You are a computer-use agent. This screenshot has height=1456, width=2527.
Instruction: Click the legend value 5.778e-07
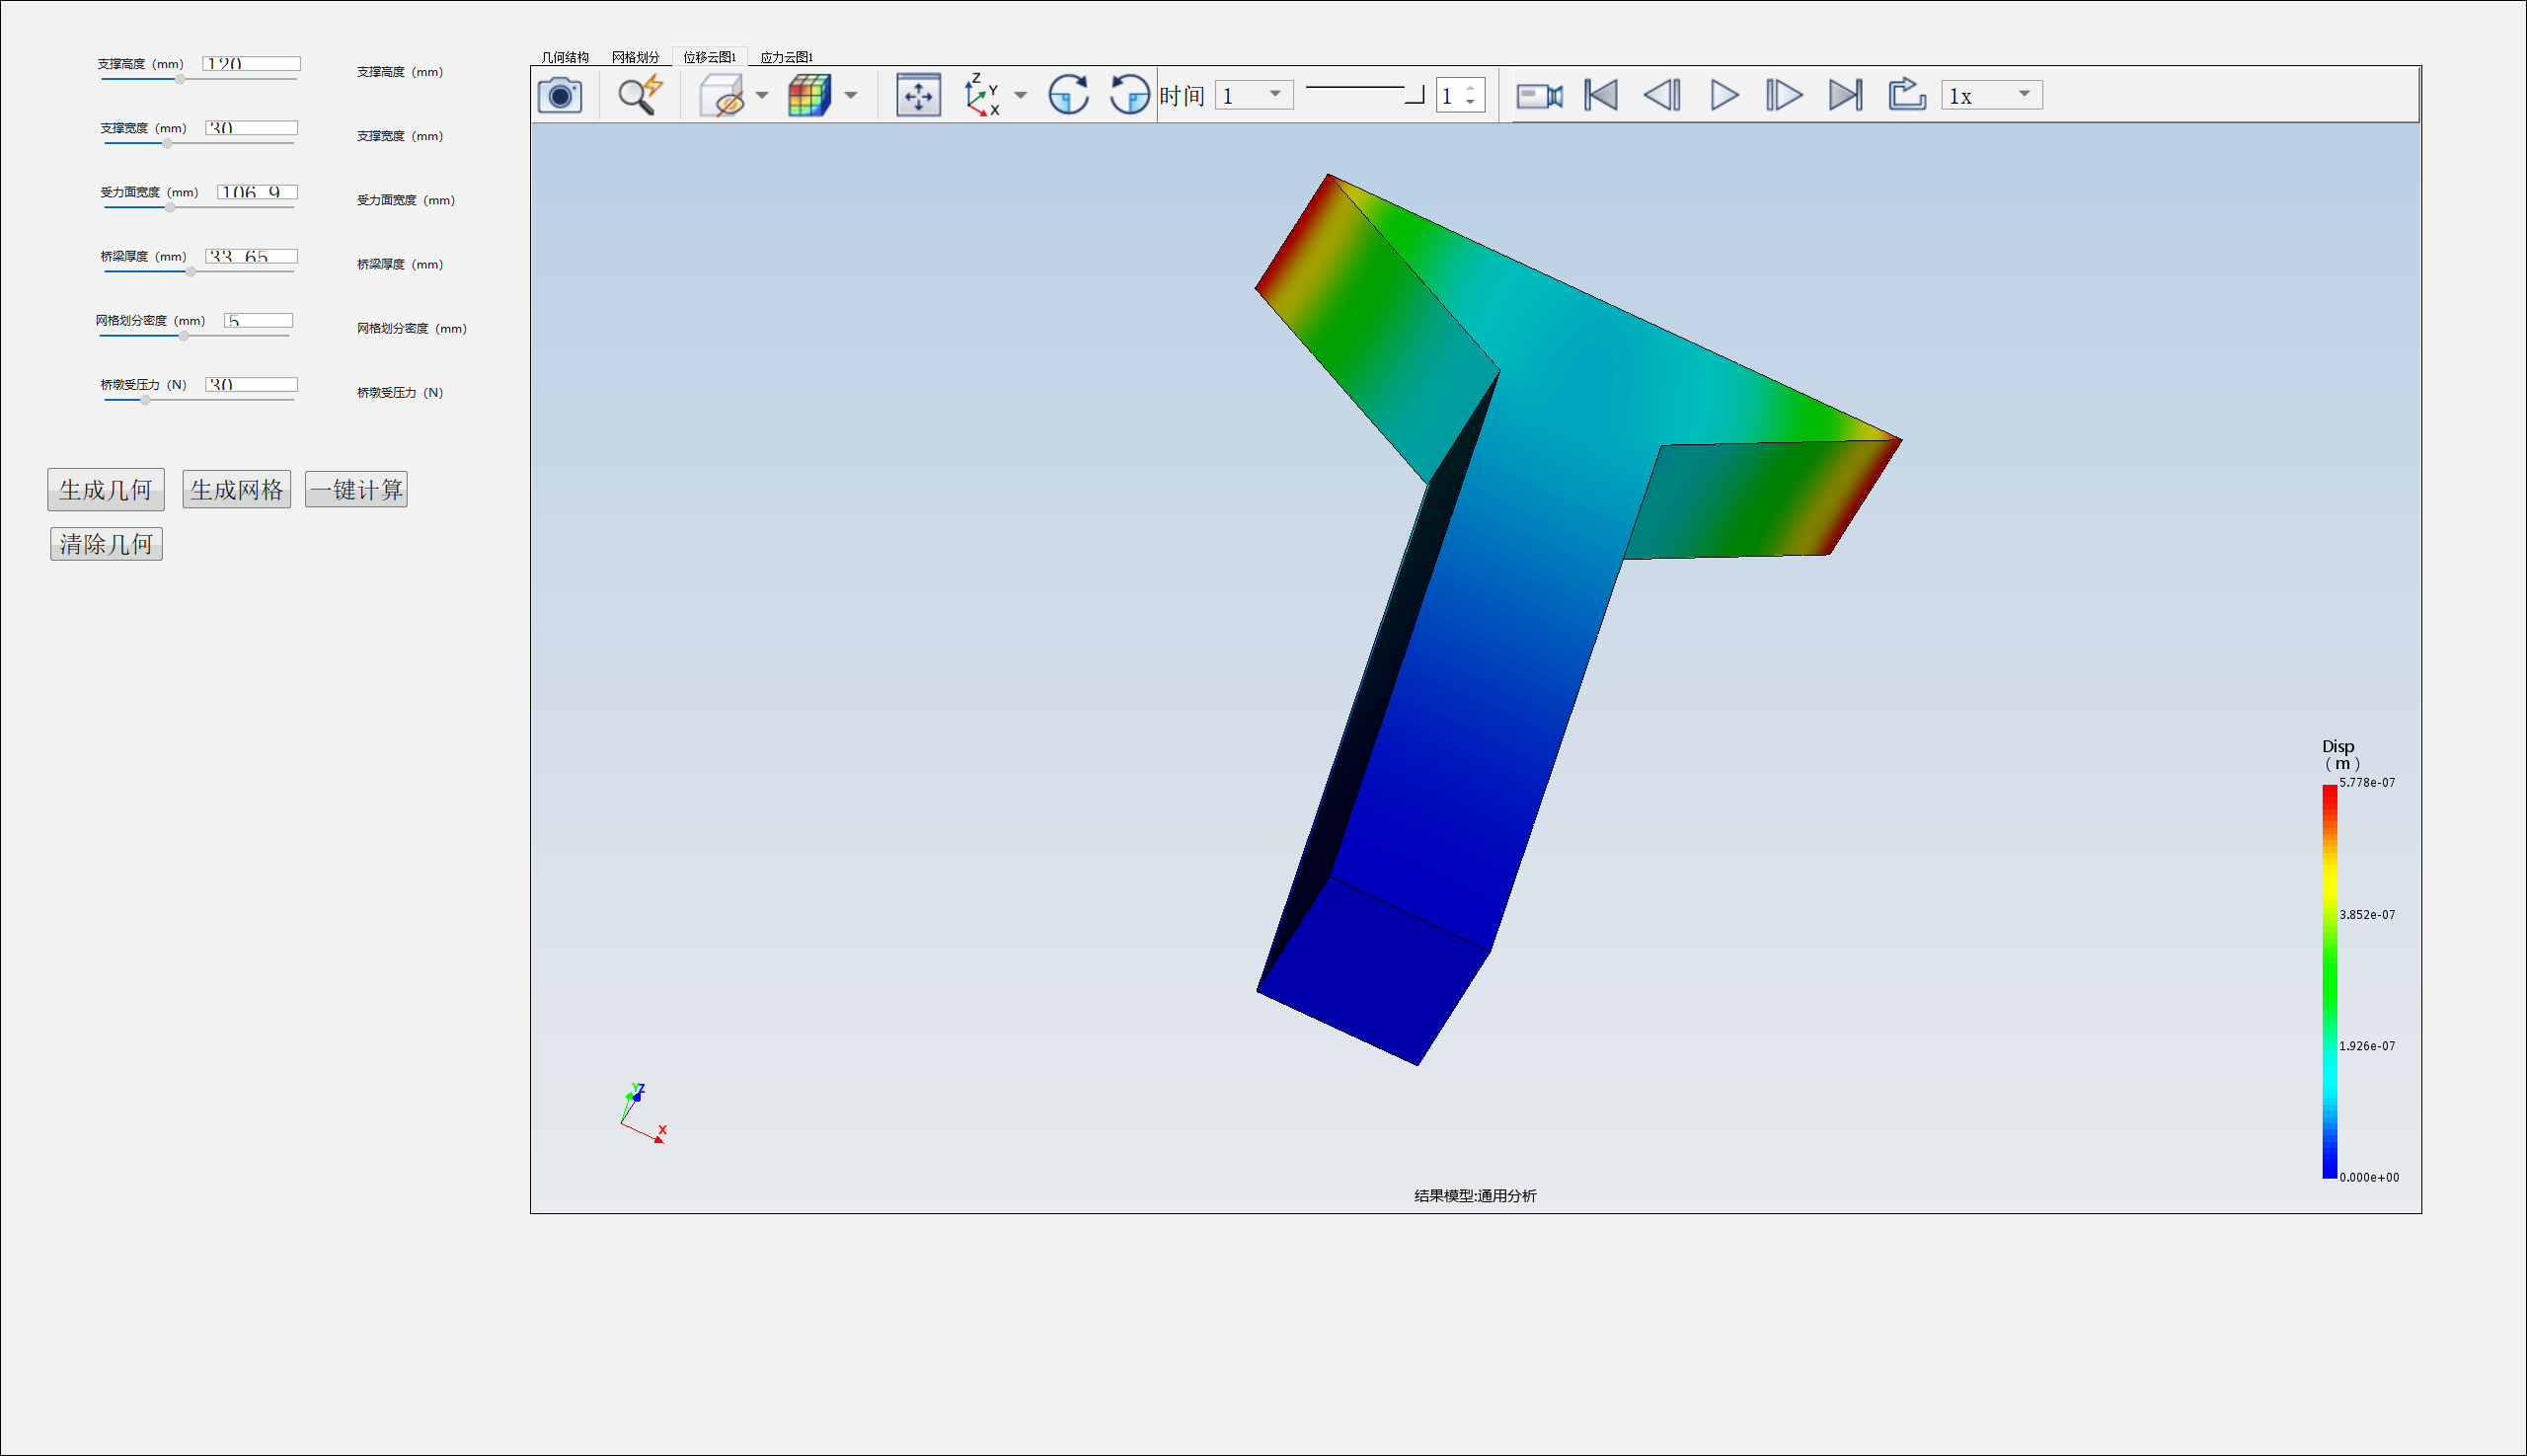[2367, 783]
